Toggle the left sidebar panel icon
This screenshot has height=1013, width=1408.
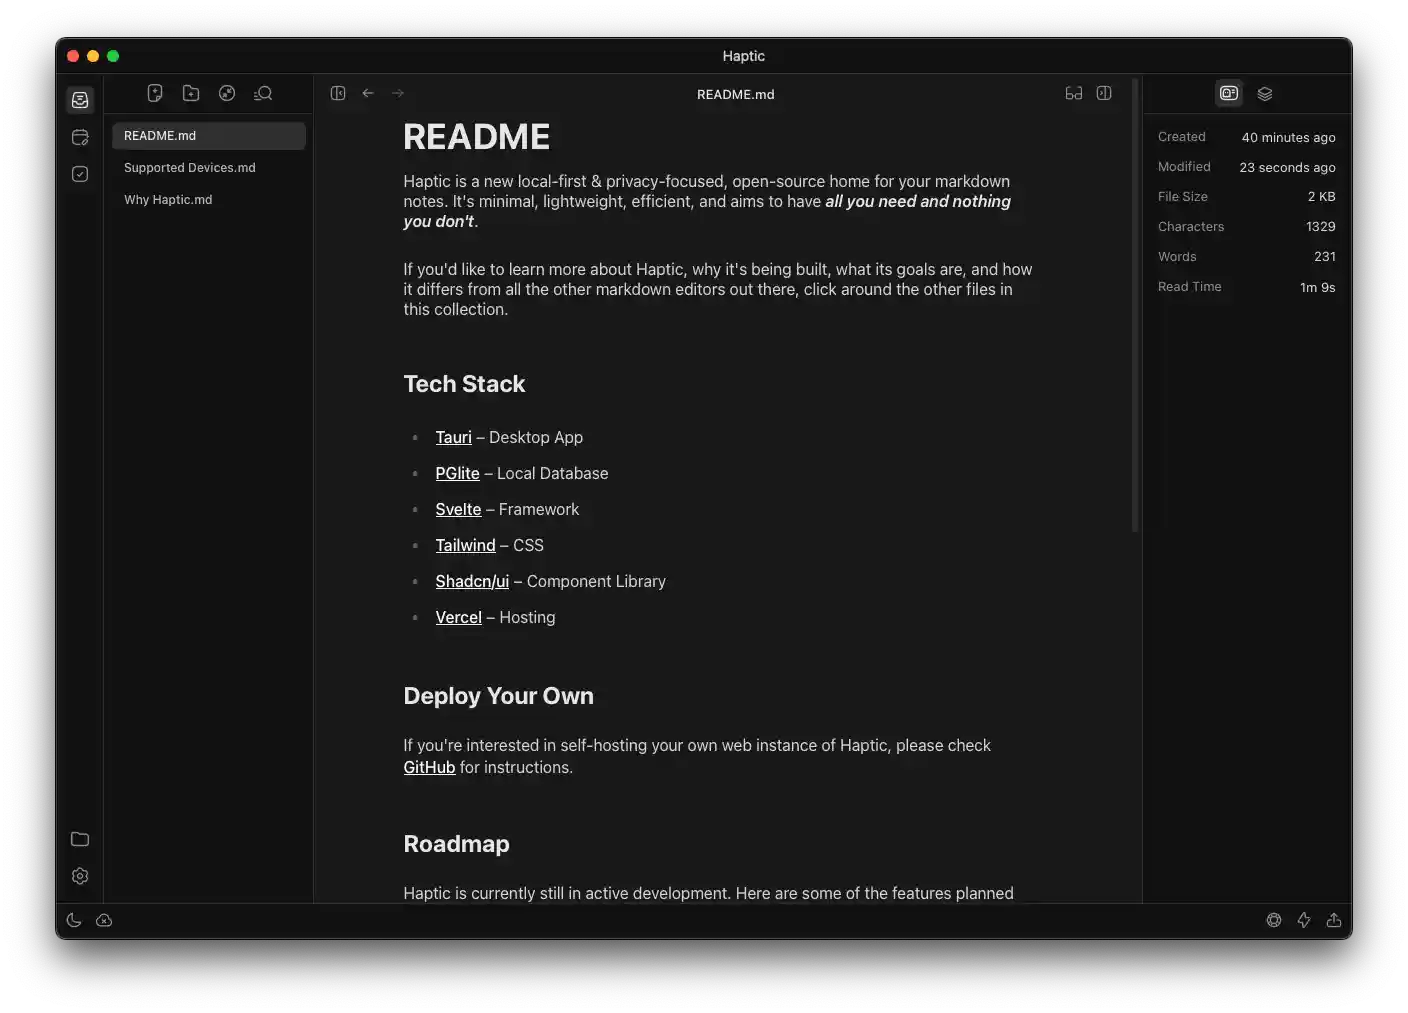(338, 93)
